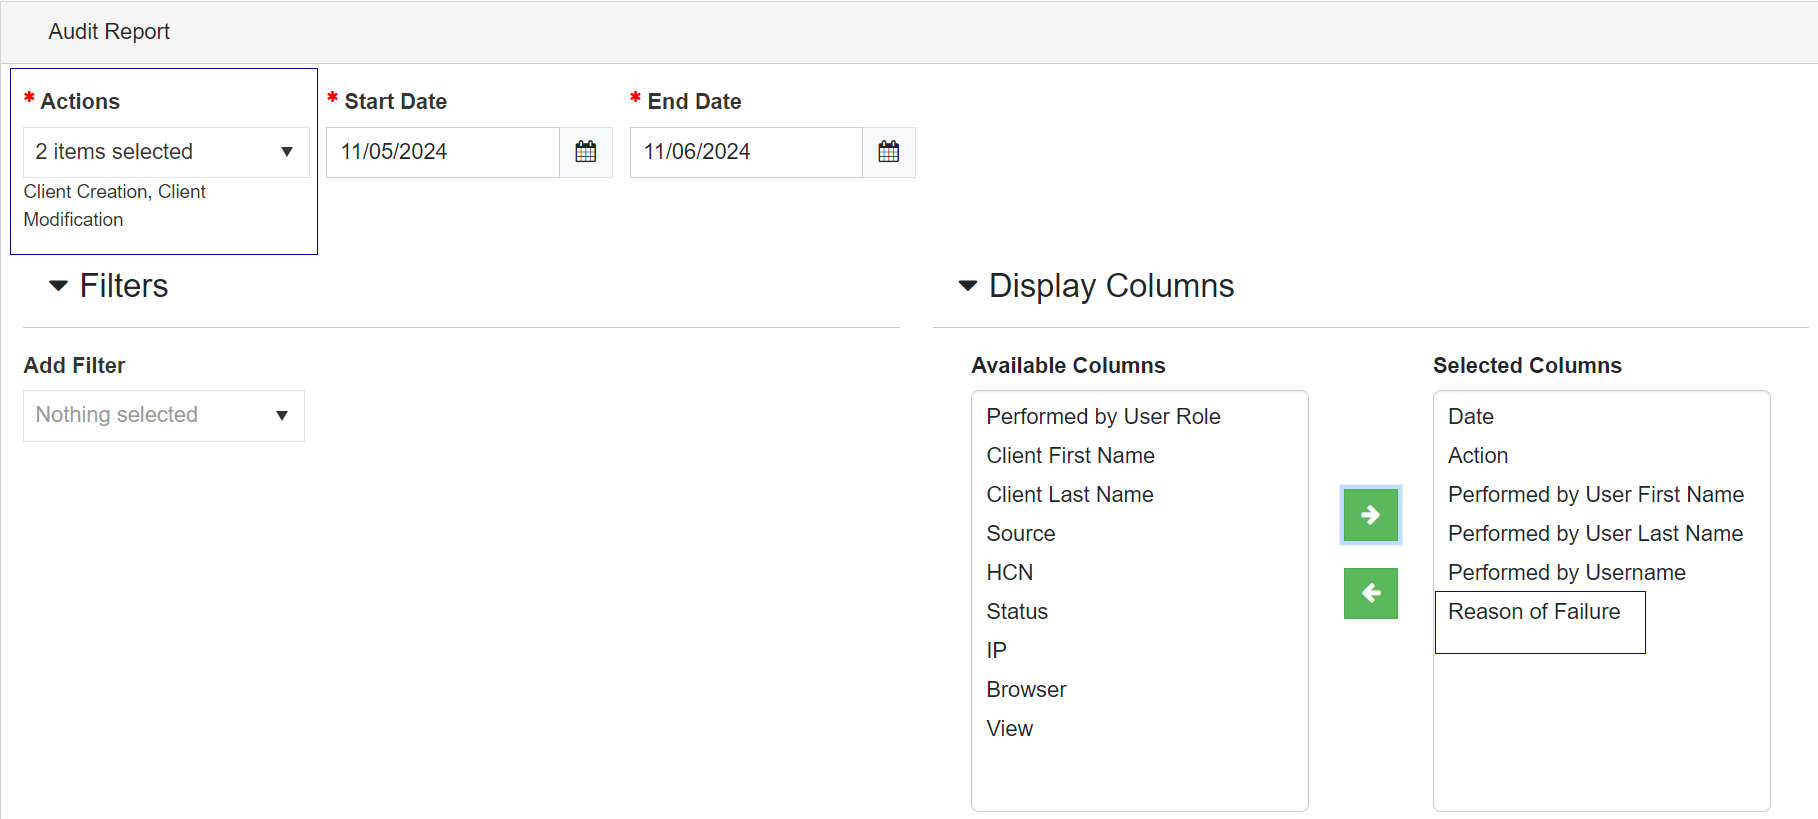The image size is (1818, 819).
Task: Open the Start Date calendar picker
Action: 586,152
